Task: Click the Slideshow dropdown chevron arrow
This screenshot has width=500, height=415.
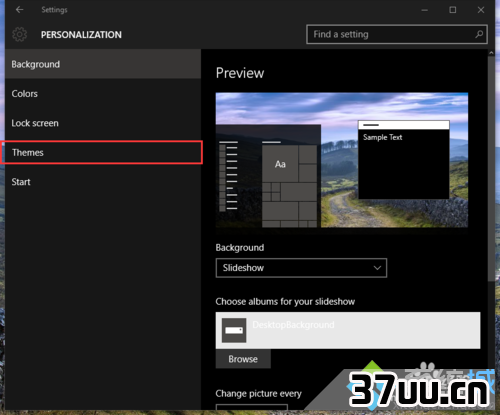Action: click(377, 268)
